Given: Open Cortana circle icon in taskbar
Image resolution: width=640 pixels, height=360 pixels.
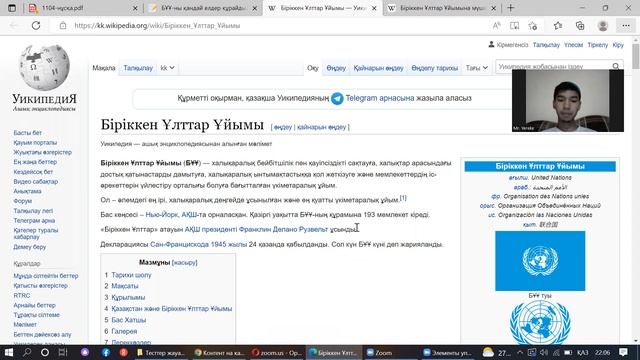Looking at the screenshot, I should [45, 352].
